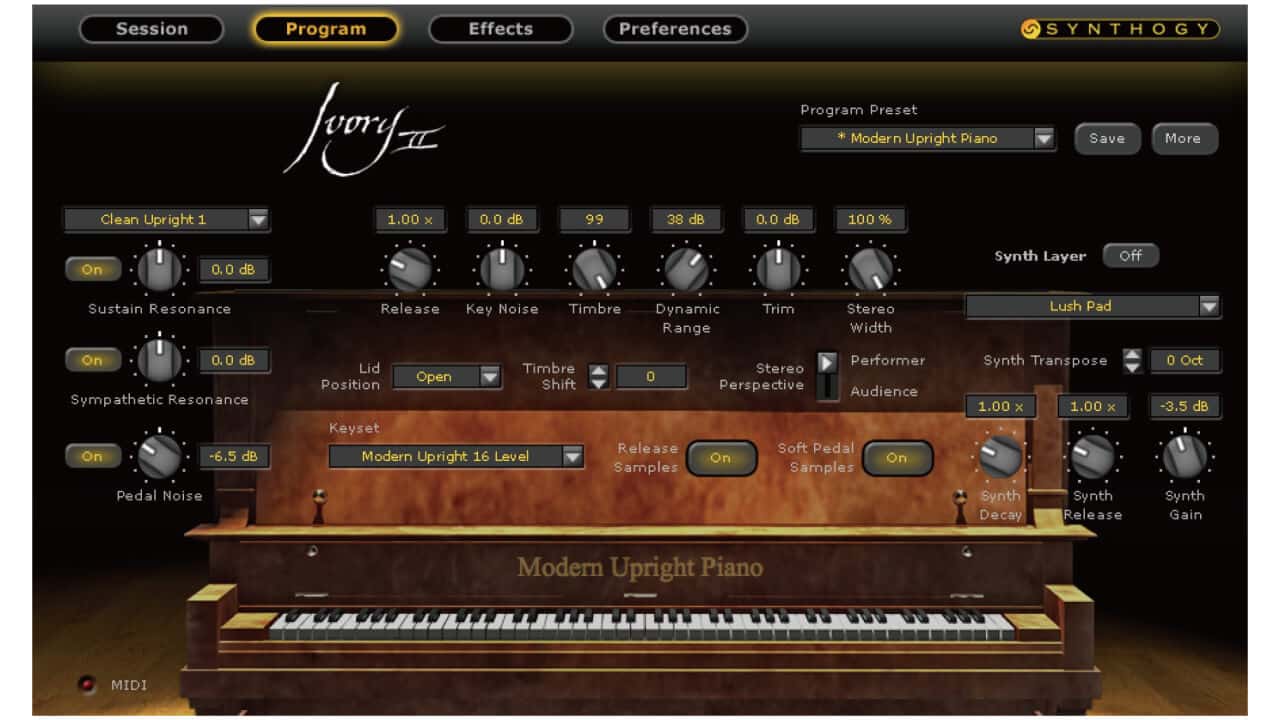Screen dimensions: 1280x720
Task: Click the Trim 0.0 dB value field
Action: 778,219
